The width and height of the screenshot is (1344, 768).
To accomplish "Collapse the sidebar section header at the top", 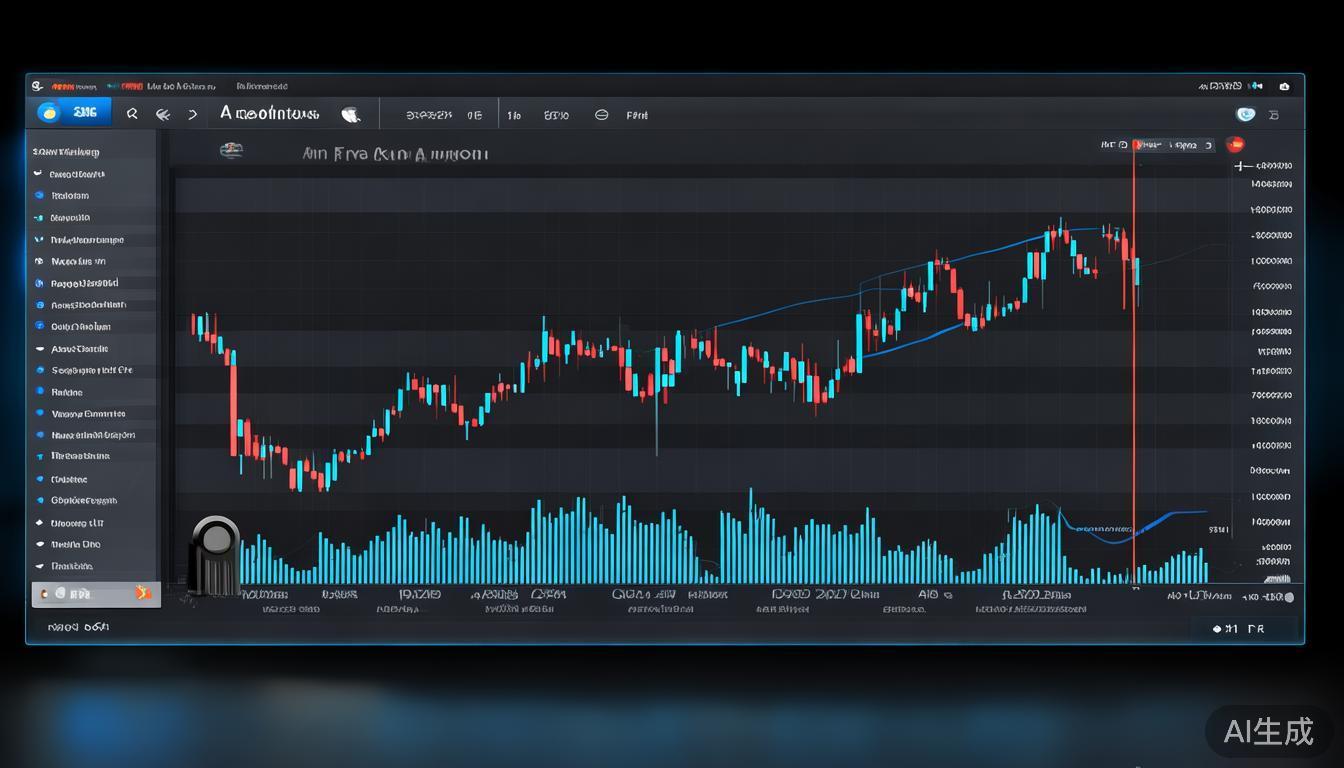I will click(66, 152).
